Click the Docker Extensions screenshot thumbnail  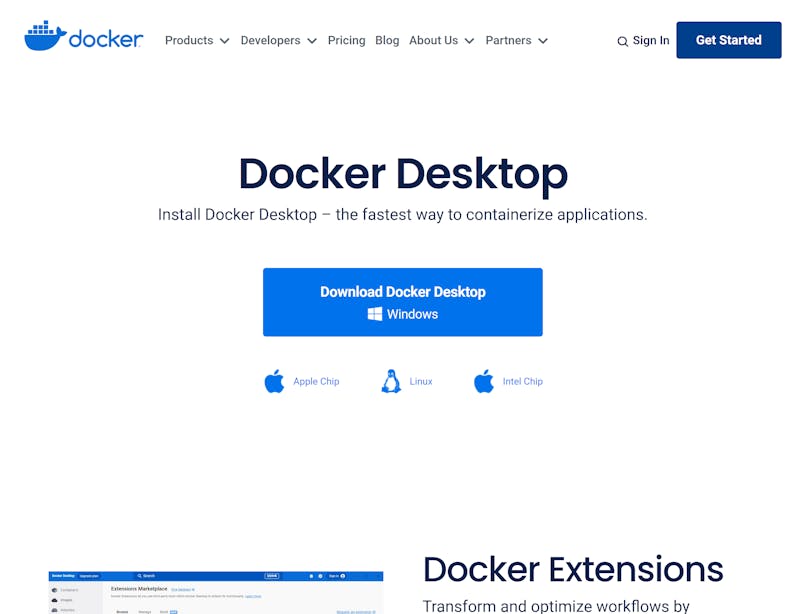[x=216, y=593]
